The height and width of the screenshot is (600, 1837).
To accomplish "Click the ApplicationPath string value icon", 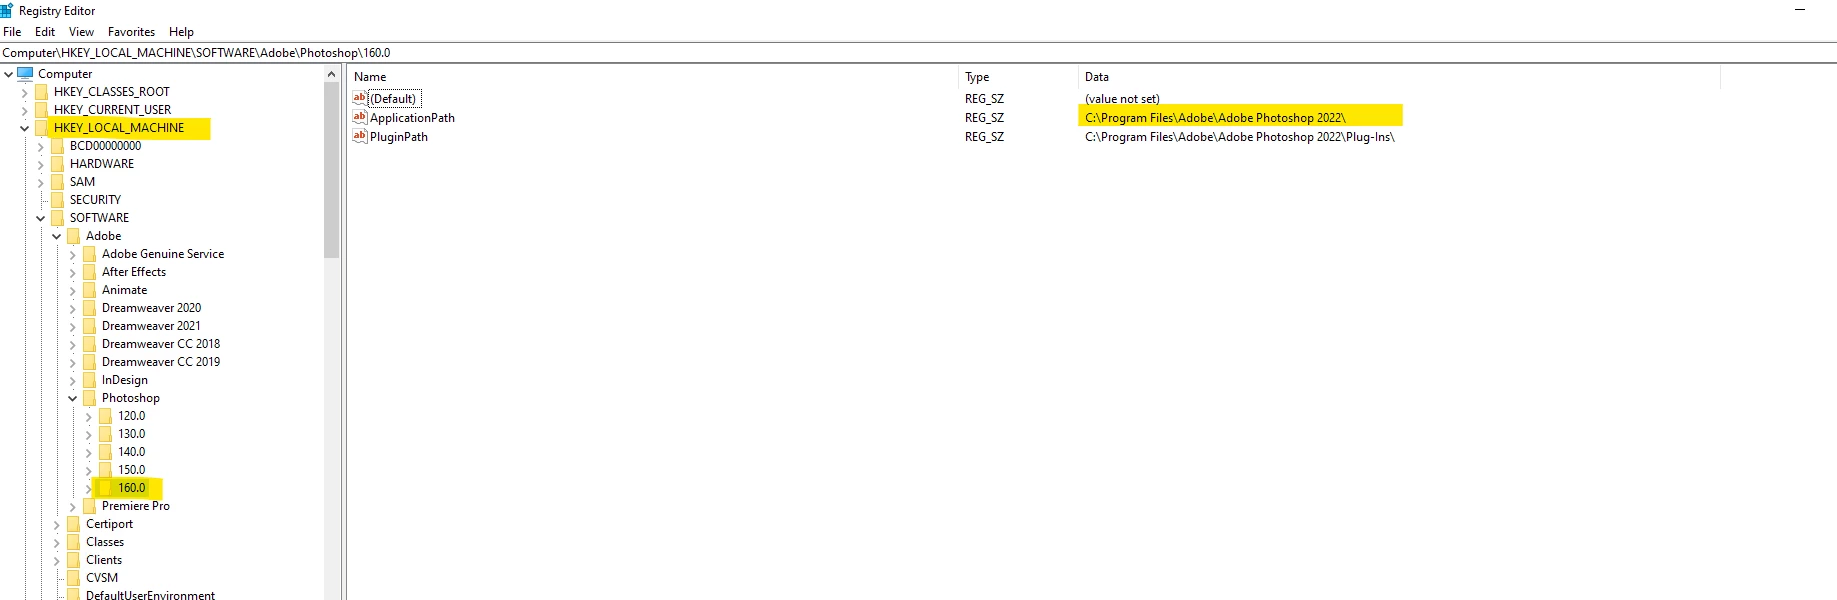I will tap(360, 117).
